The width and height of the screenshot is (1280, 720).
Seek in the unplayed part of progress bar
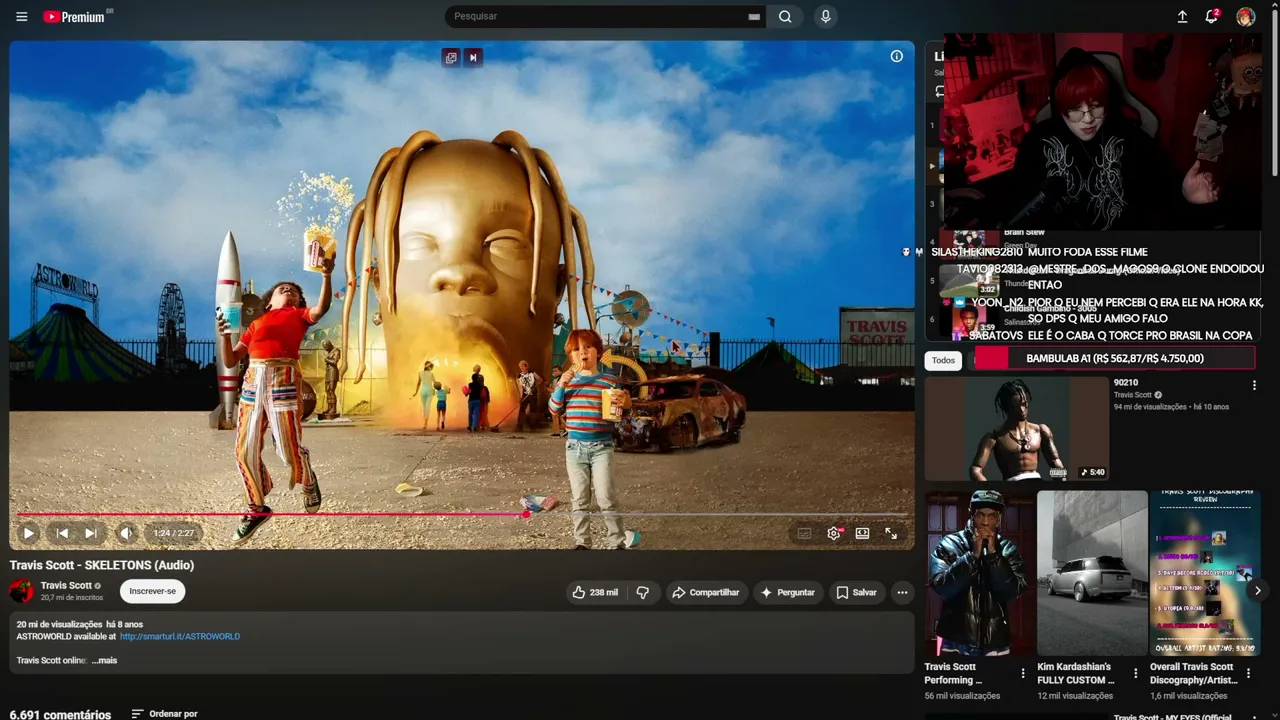pos(718,514)
